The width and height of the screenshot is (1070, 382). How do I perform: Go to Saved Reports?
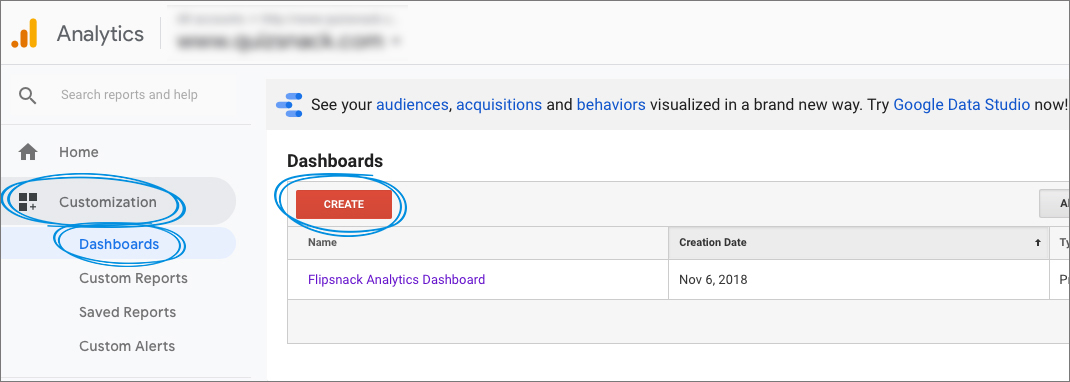click(x=128, y=312)
